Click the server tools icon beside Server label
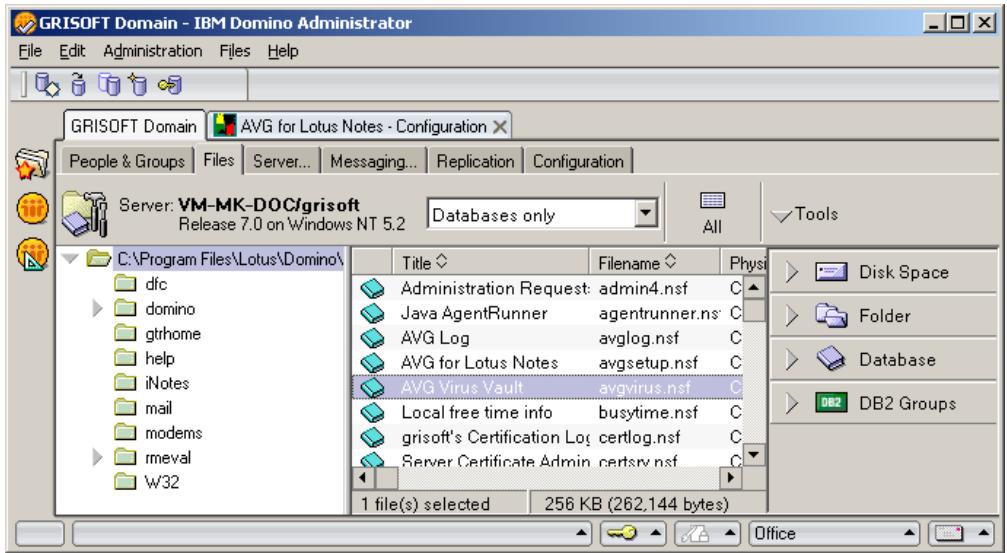1007x553 pixels. (84, 213)
